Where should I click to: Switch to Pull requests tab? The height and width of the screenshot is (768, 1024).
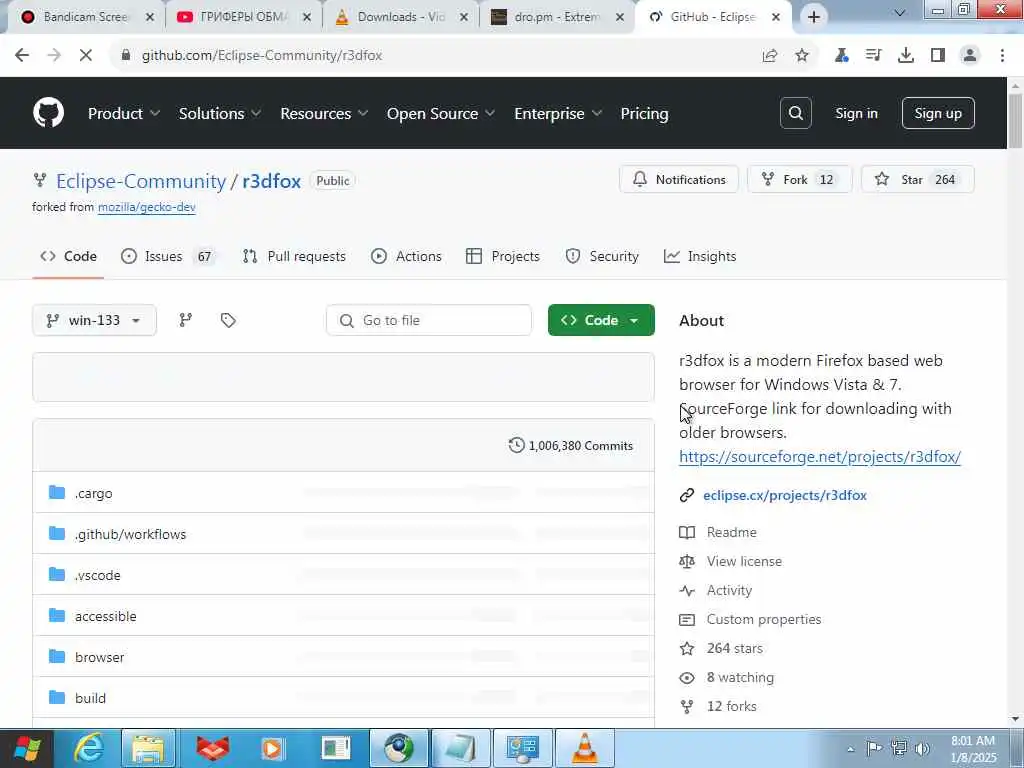pyautogui.click(x=294, y=257)
